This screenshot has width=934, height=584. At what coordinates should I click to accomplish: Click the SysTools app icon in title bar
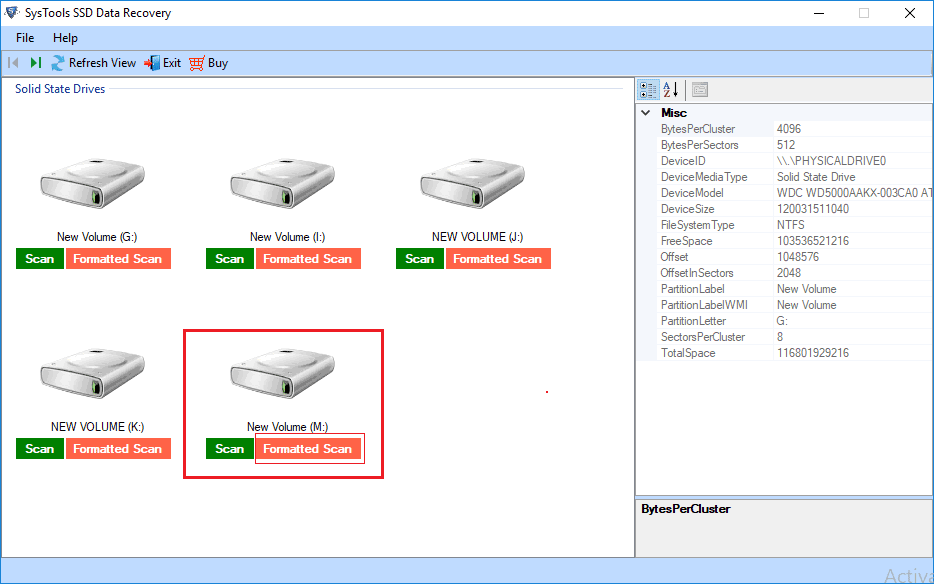pyautogui.click(x=12, y=13)
